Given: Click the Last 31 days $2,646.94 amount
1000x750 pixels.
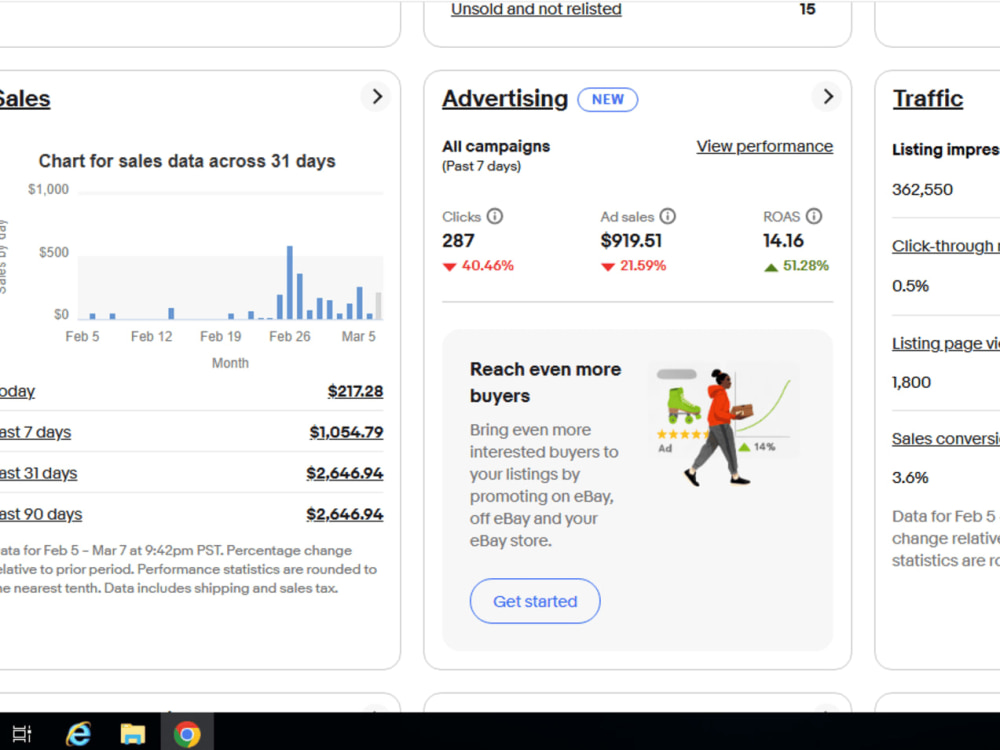Looking at the screenshot, I should [344, 473].
